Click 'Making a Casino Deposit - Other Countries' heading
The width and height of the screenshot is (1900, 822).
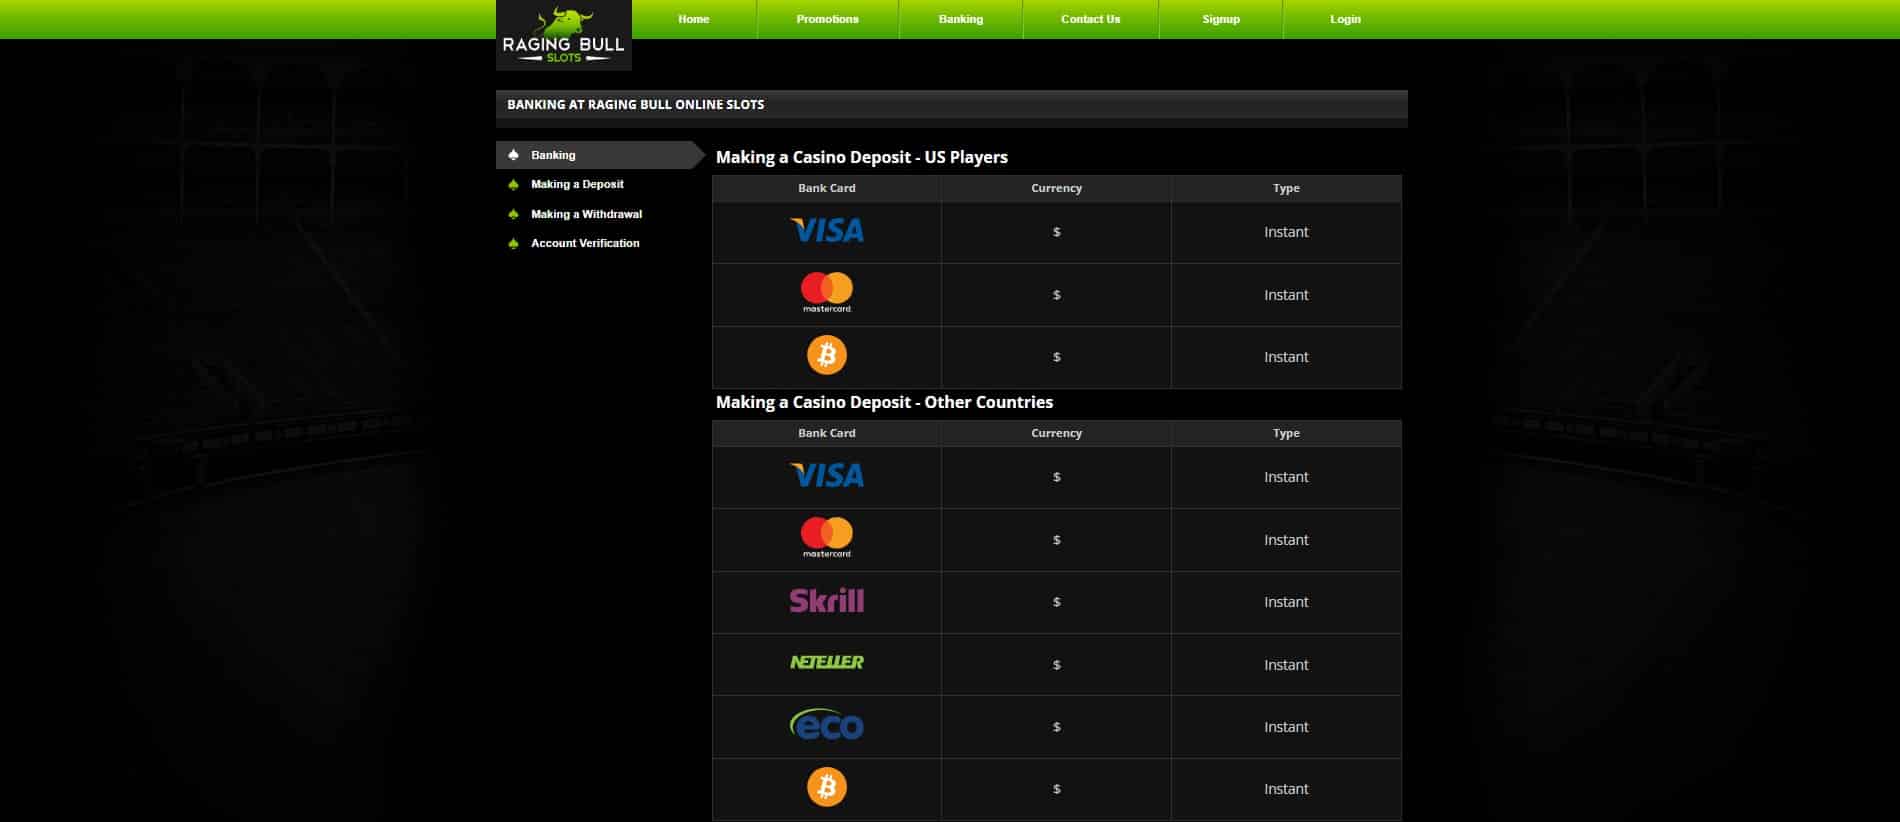pyautogui.click(x=884, y=402)
